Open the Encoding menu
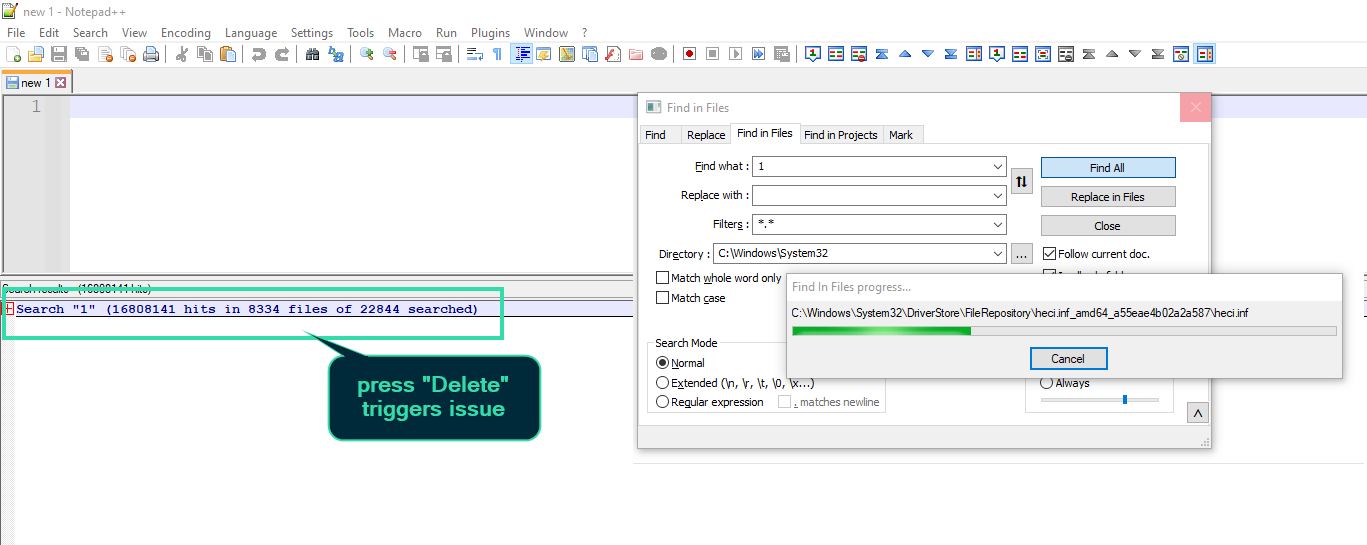 pyautogui.click(x=186, y=33)
